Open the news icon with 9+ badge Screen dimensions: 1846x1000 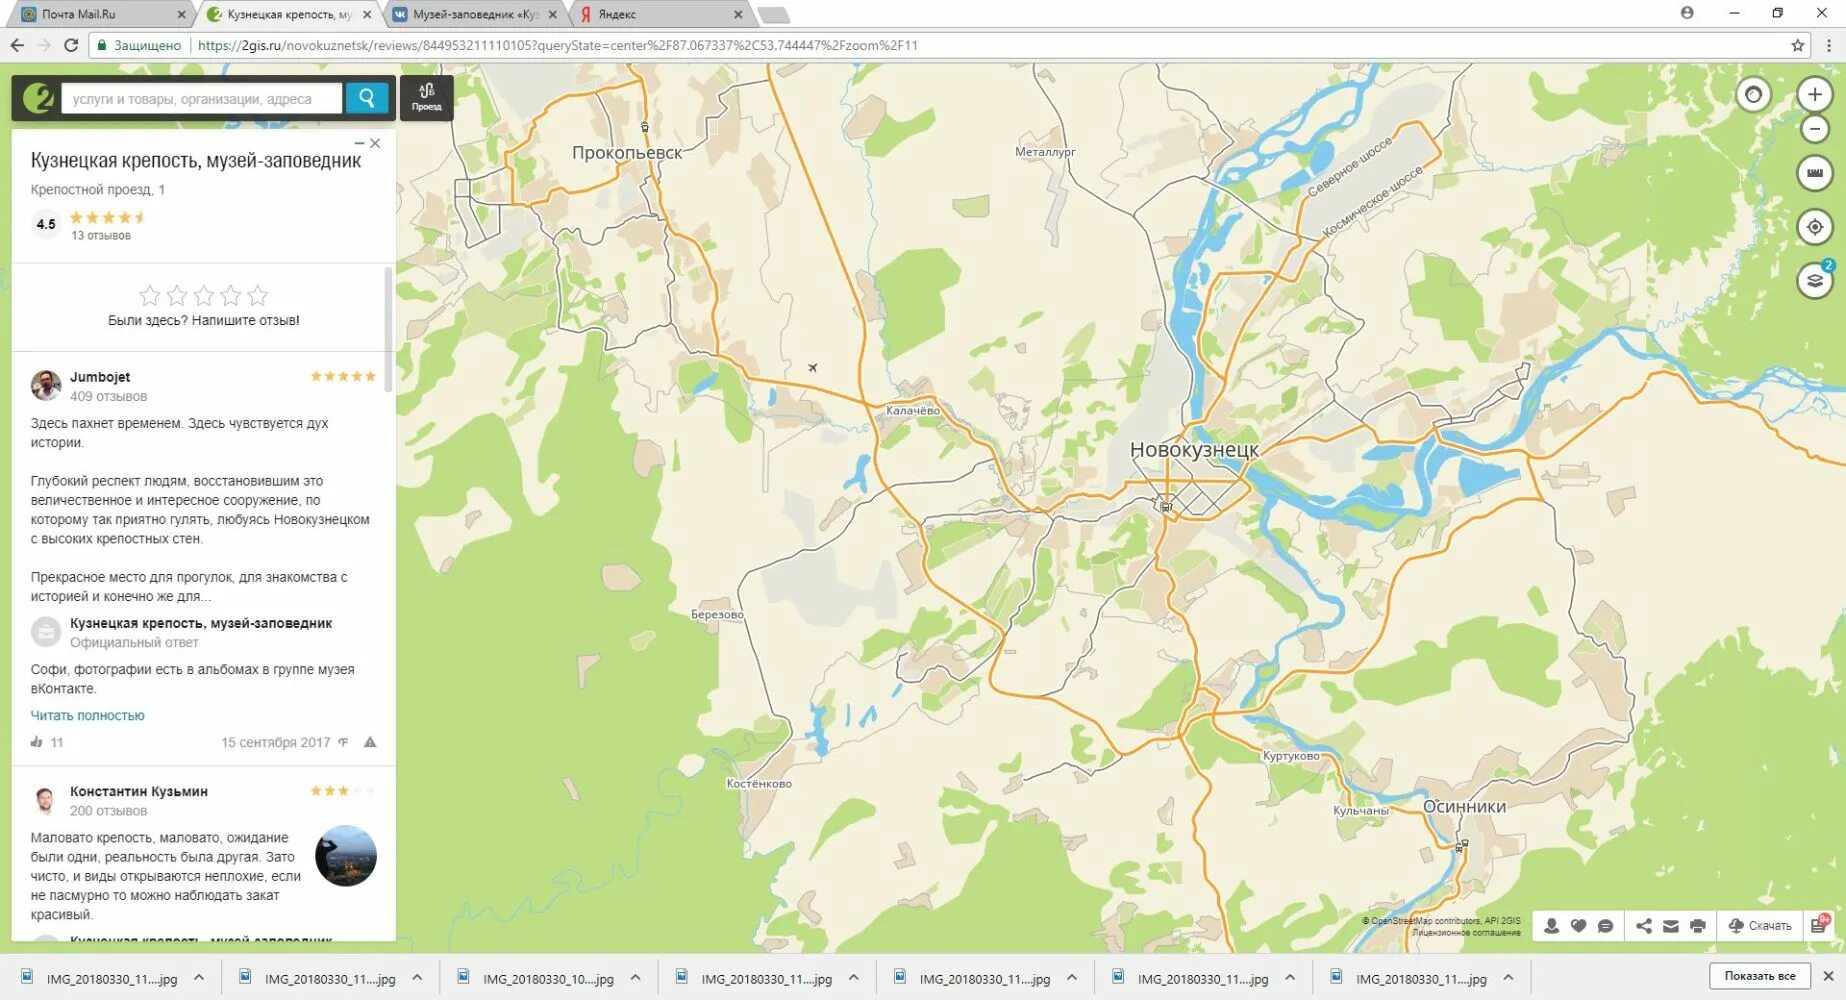pyautogui.click(x=1819, y=926)
